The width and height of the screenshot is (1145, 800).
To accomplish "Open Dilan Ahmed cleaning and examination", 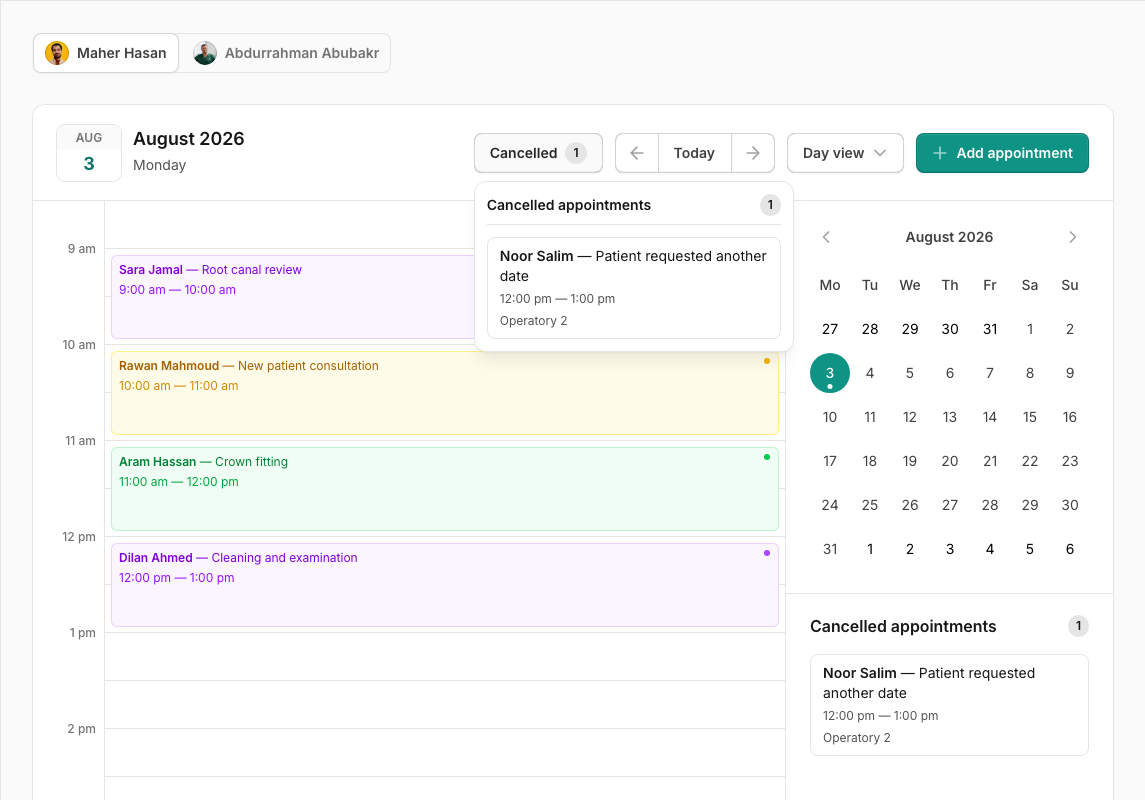I will (x=445, y=585).
